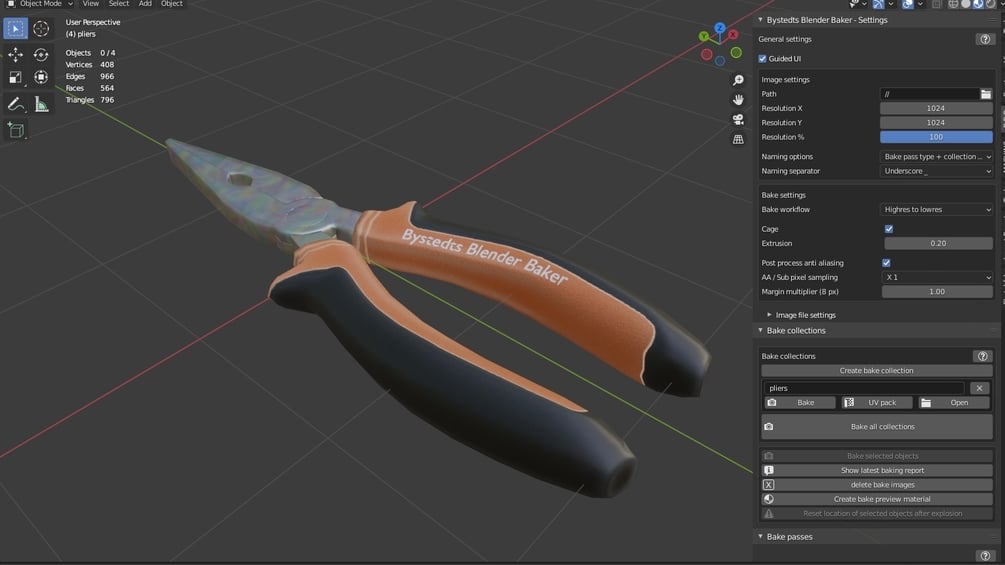This screenshot has width=1005, height=565.
Task: Toggle the Cage checkbox
Action: point(889,229)
